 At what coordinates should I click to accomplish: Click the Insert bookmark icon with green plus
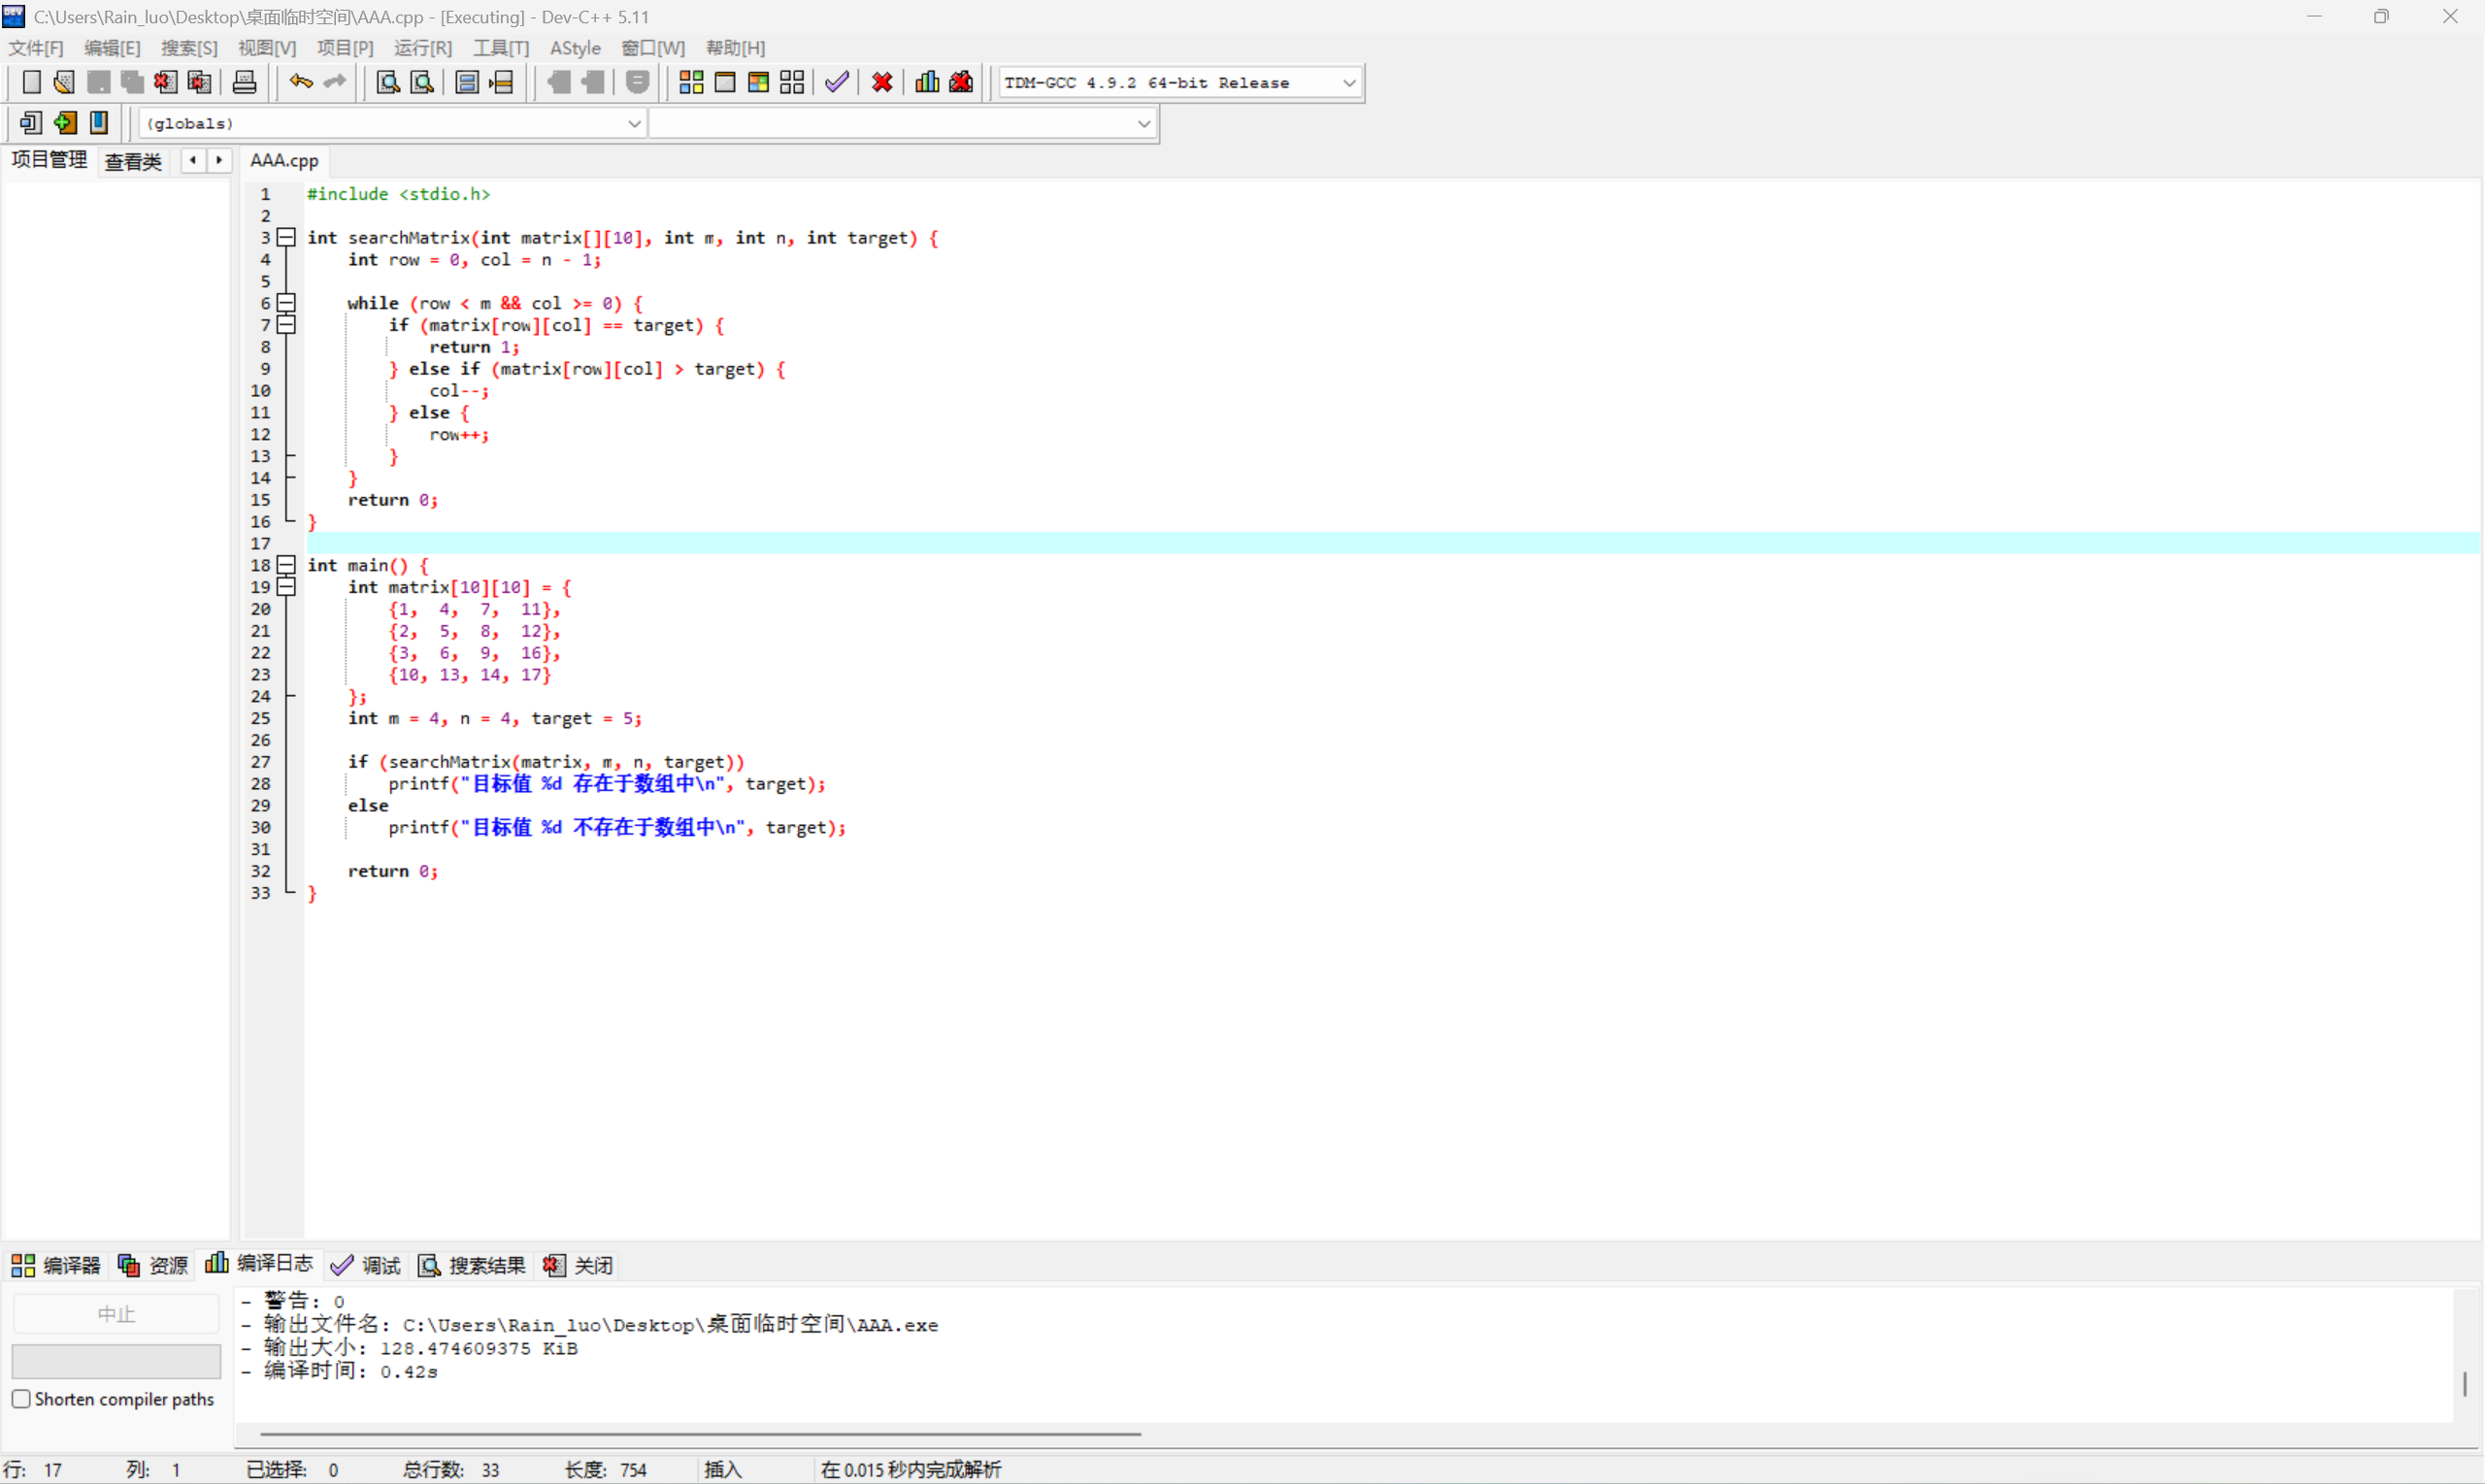tap(65, 123)
